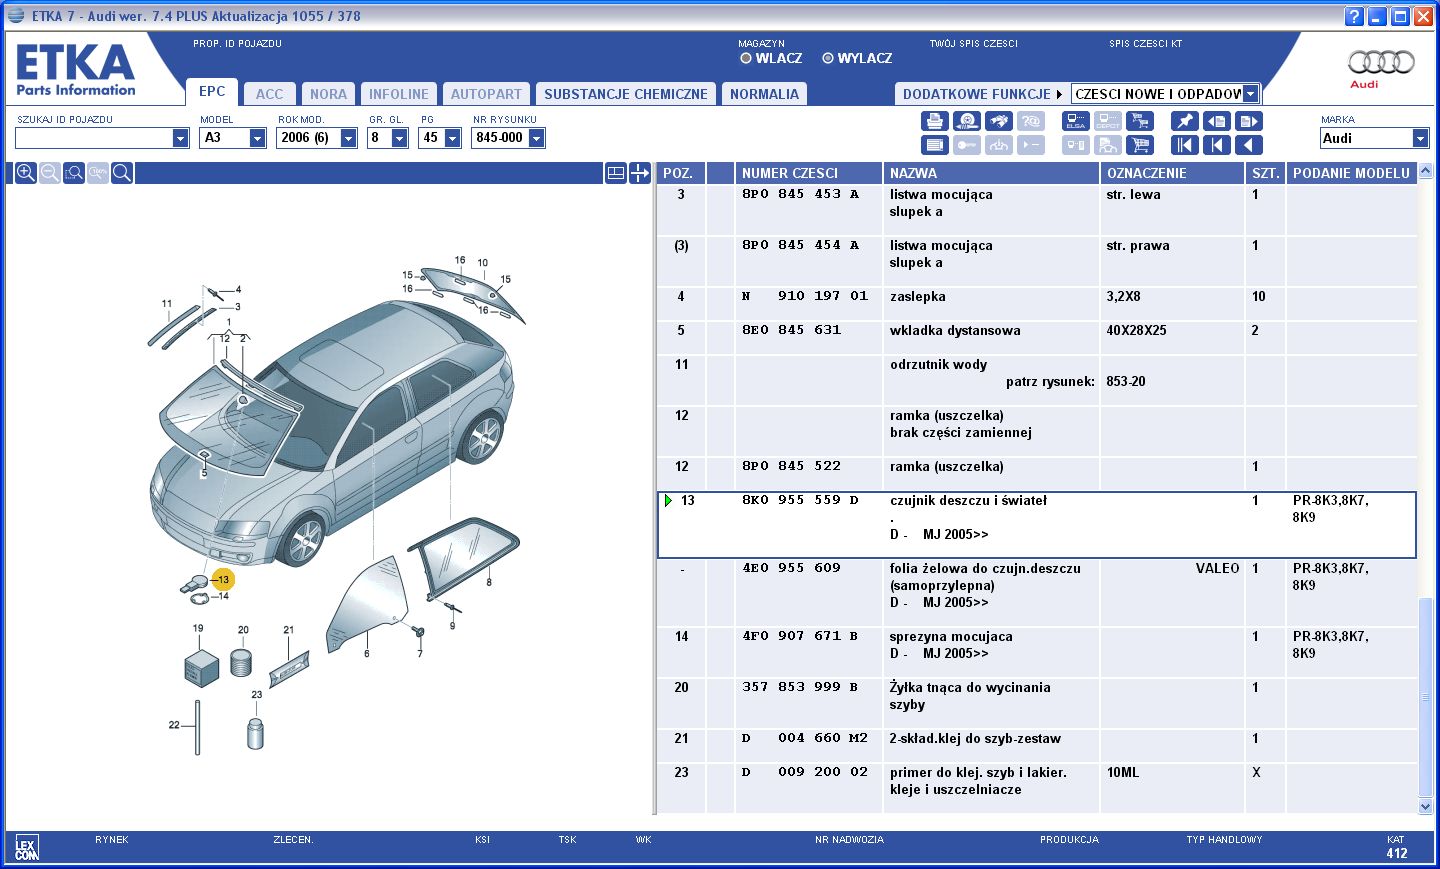Switch to the NORA tab
This screenshot has height=869, width=1440.
[x=328, y=94]
